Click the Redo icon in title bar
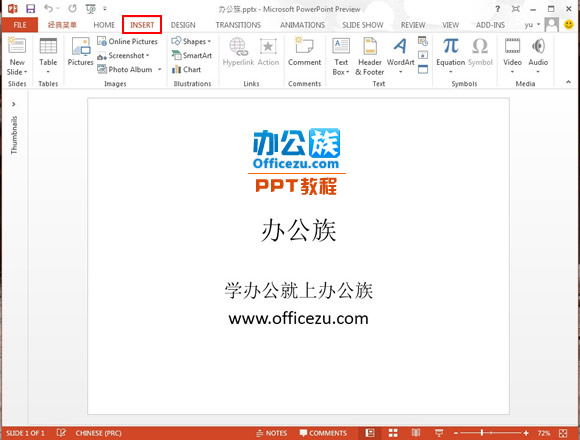This screenshot has width=580, height=440. coord(72,8)
